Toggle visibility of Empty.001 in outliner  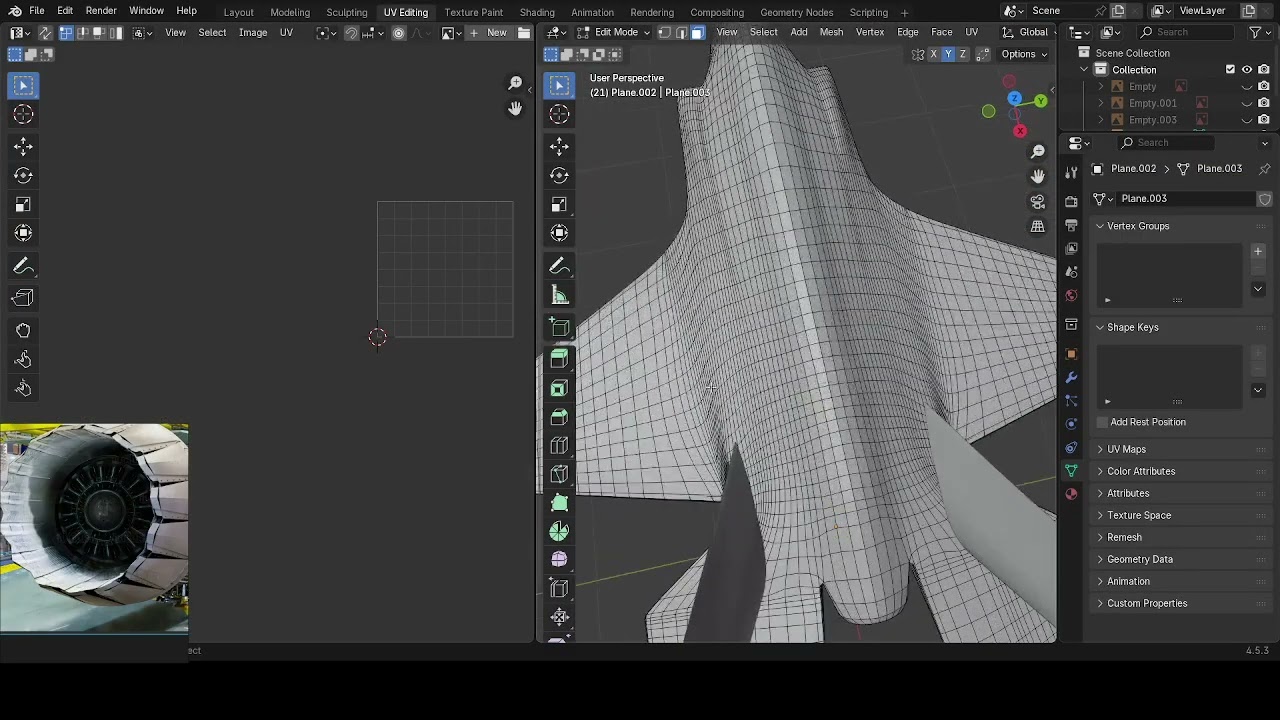pos(1247,103)
